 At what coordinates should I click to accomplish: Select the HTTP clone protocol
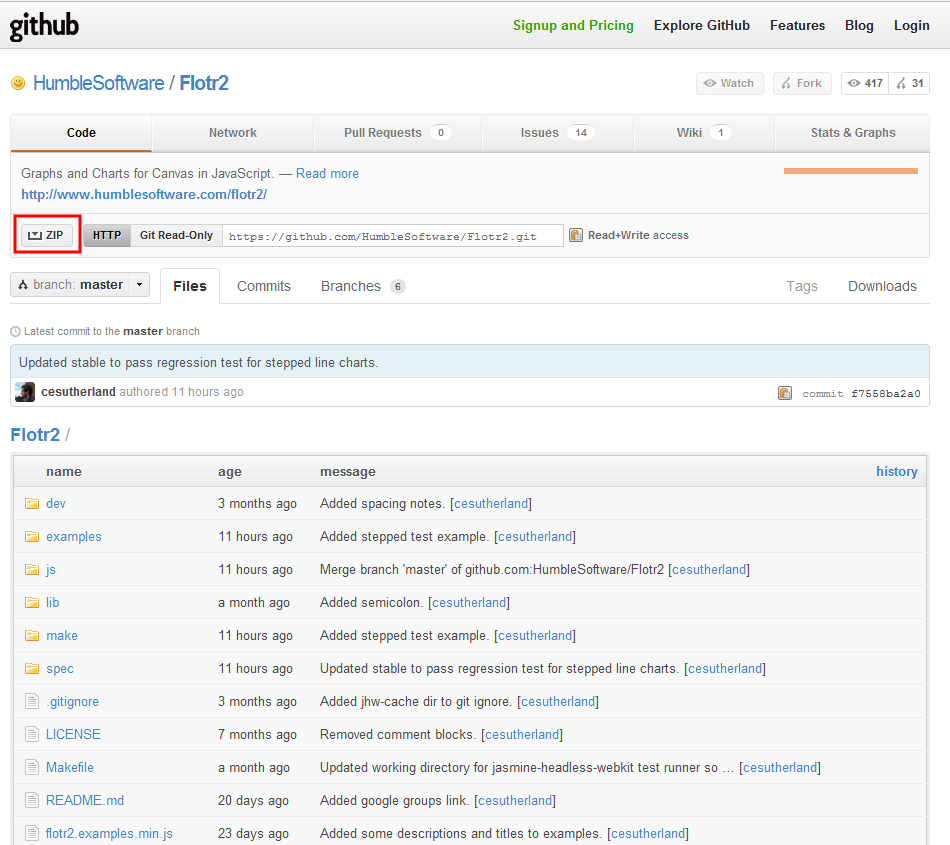pyautogui.click(x=107, y=235)
